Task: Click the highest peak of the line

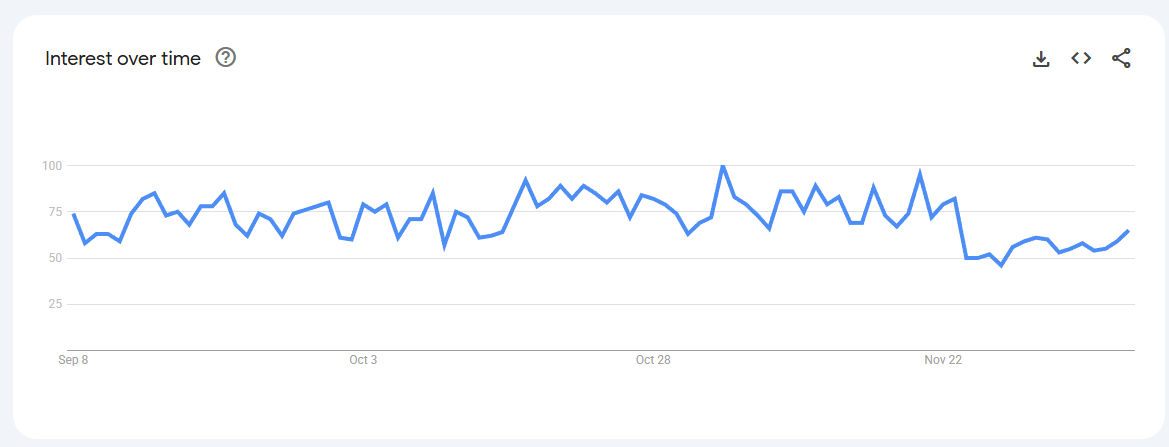Action: 722,166
